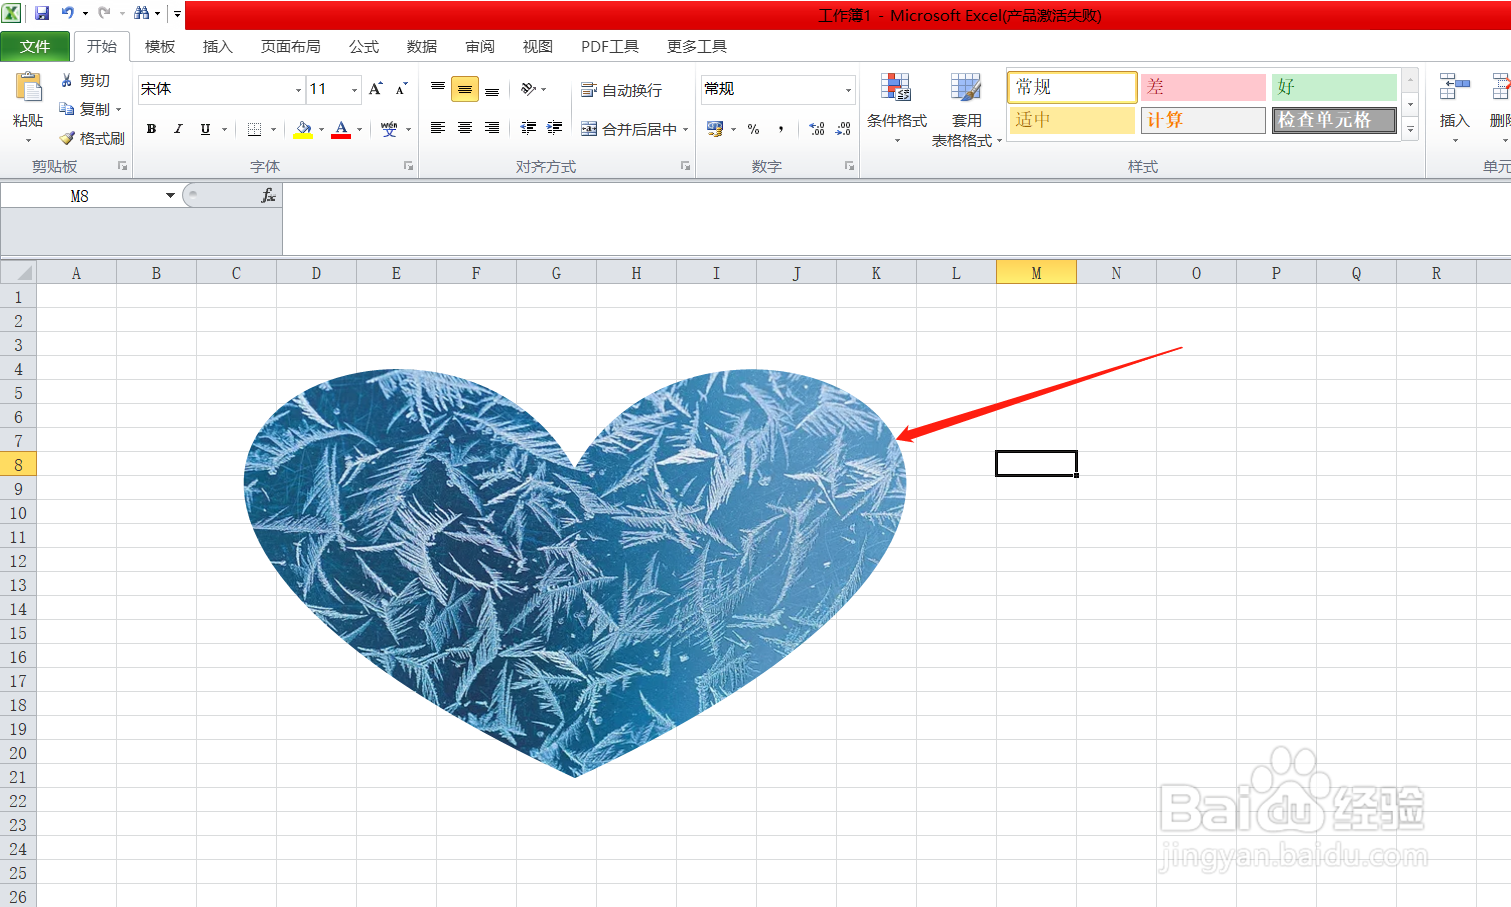
Task: Open Format as Table gallery
Action: (x=966, y=109)
